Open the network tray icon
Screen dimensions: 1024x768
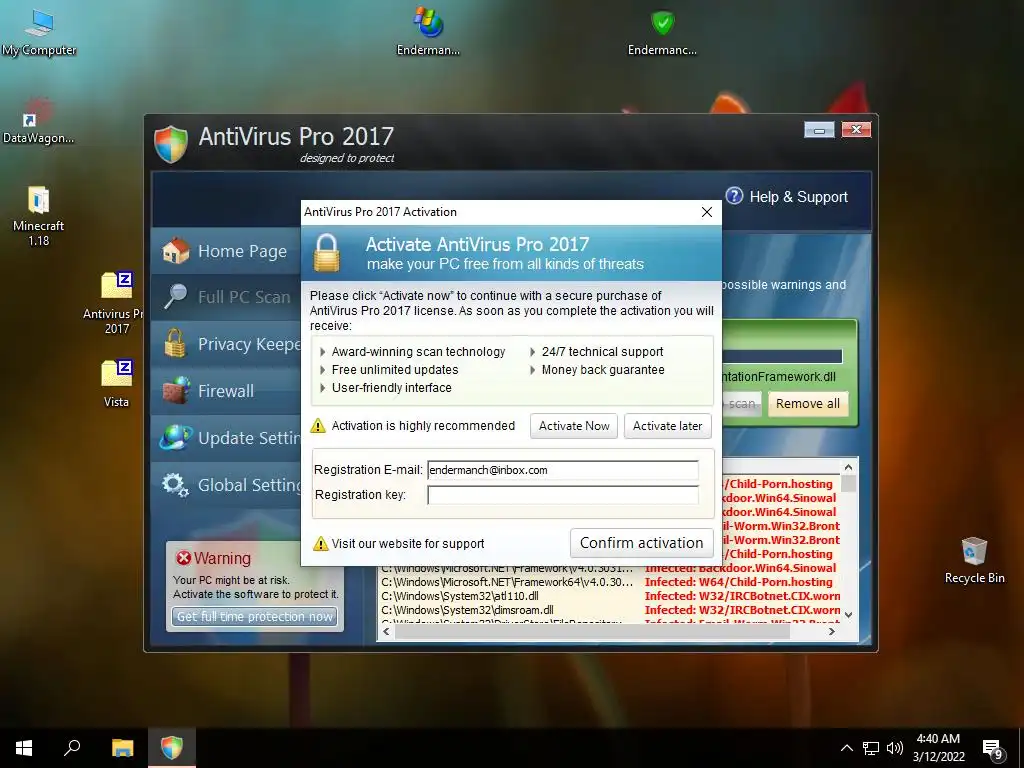pyautogui.click(x=871, y=748)
